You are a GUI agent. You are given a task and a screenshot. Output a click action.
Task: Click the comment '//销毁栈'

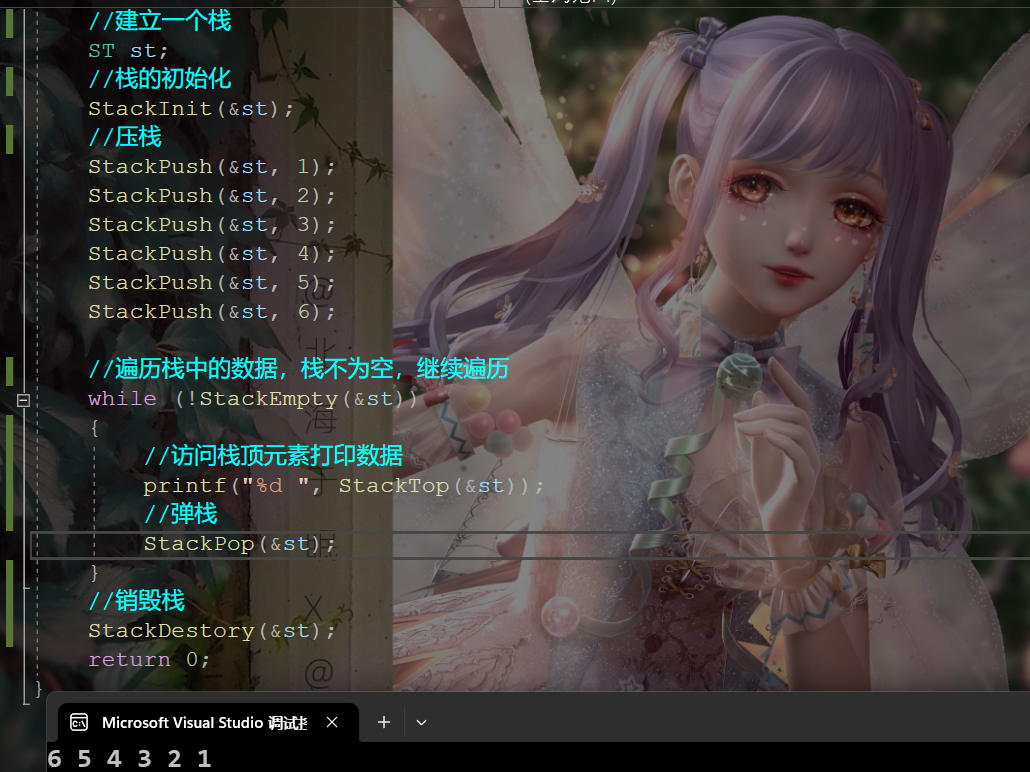point(137,601)
